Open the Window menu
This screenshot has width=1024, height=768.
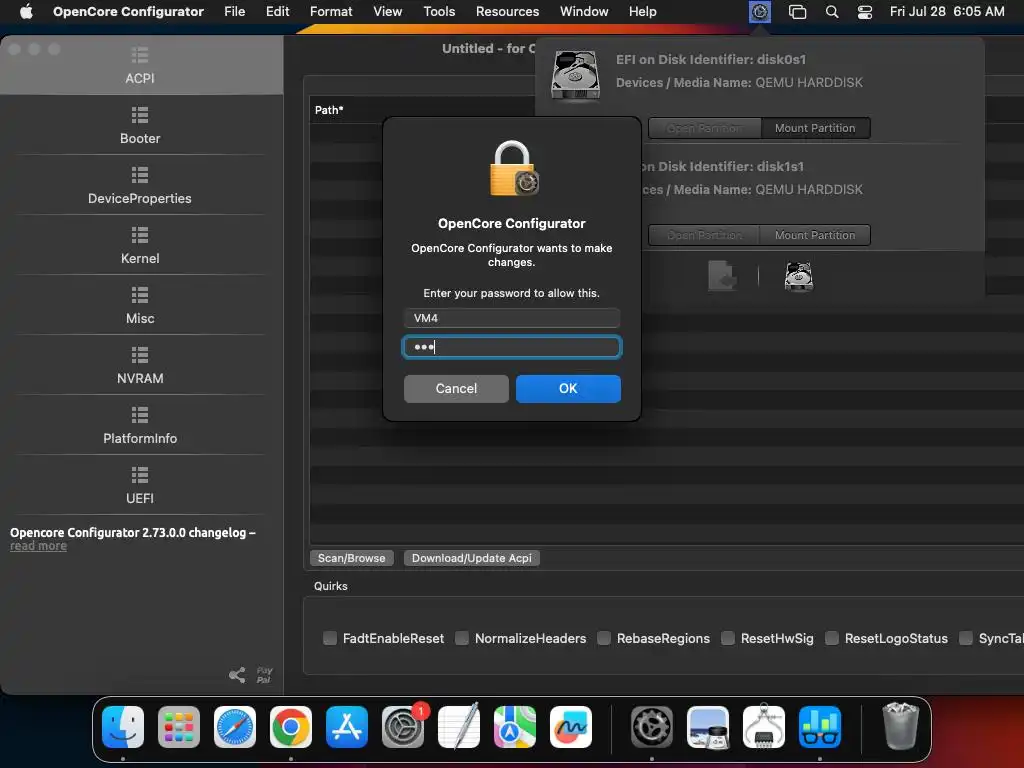click(584, 12)
